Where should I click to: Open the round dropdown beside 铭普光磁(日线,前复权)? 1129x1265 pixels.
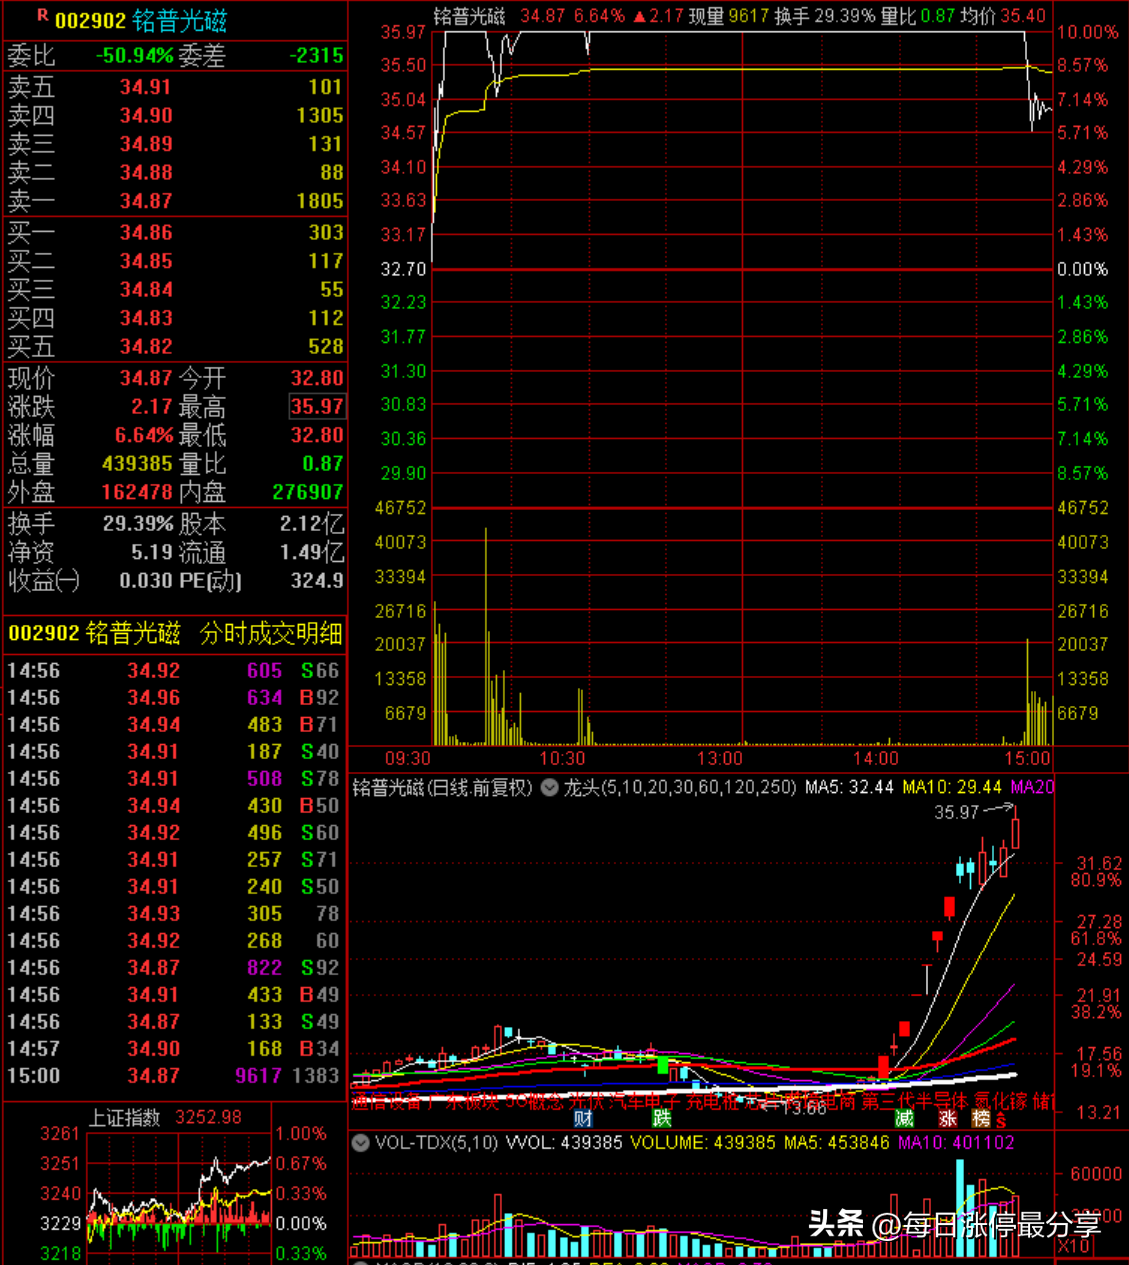tap(549, 788)
